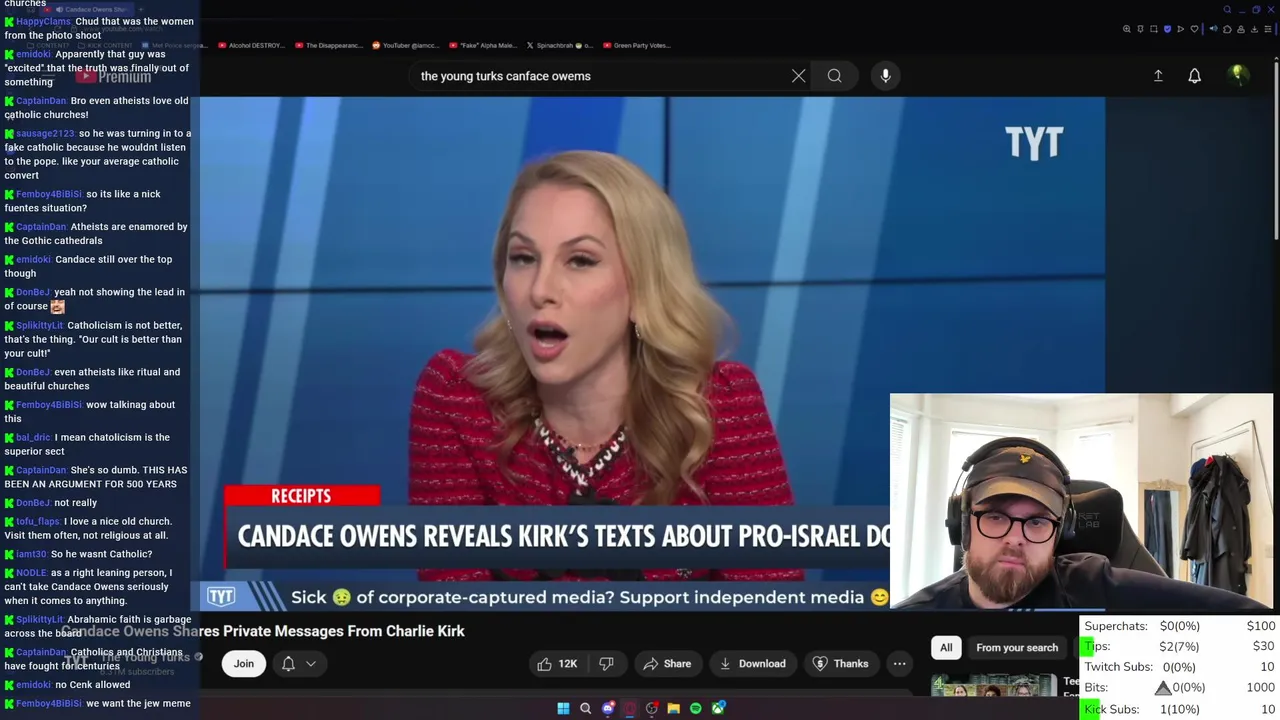Screen dimensions: 1280x720
Task: Open The Disappearanc bookmark
Action: (x=329, y=45)
